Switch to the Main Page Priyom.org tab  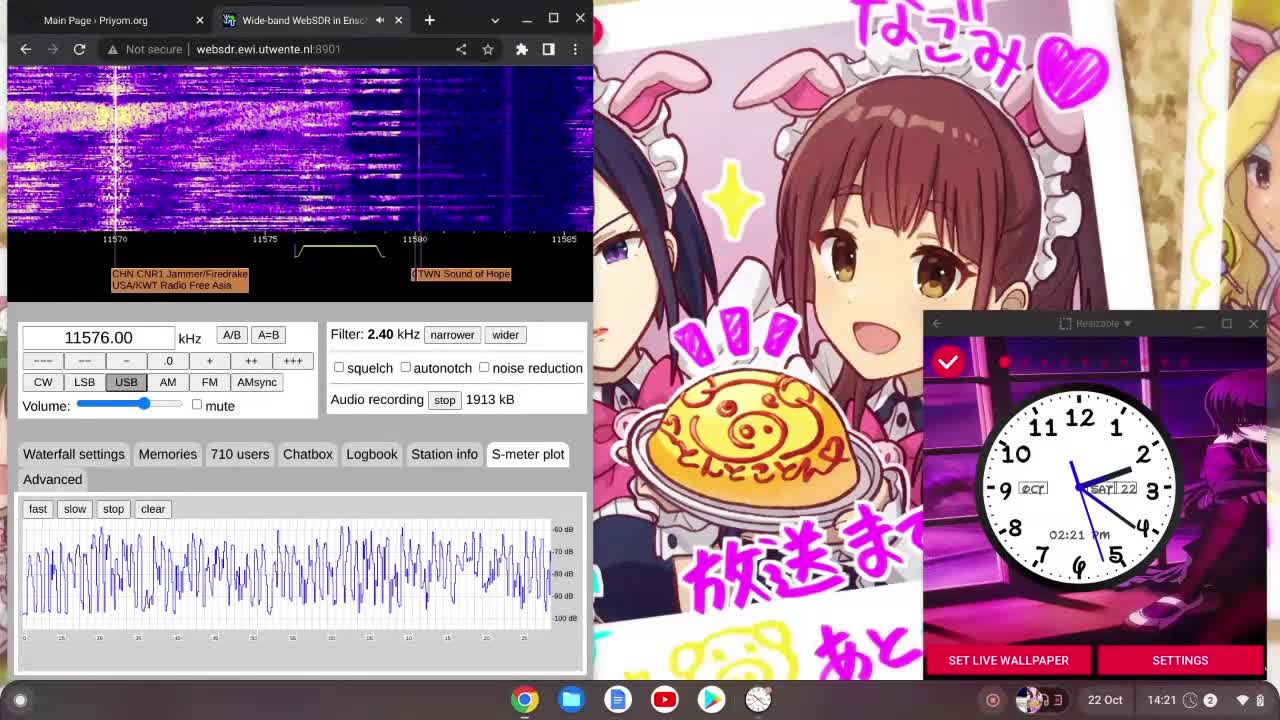tap(112, 20)
